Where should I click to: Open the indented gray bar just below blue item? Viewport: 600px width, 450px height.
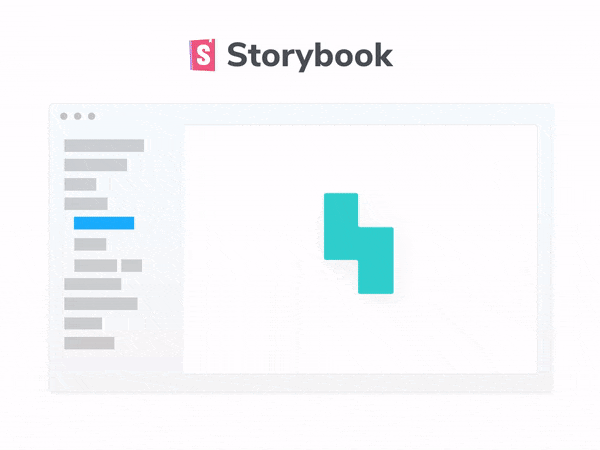coord(90,244)
